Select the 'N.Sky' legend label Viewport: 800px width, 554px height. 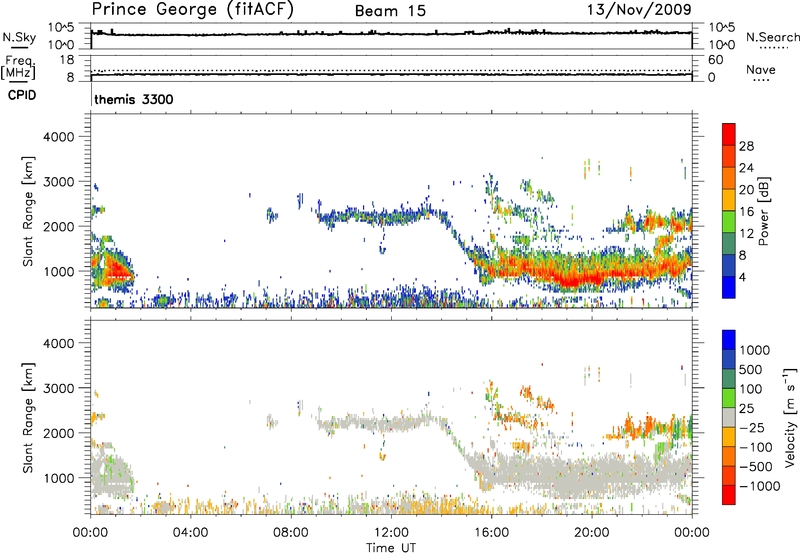point(19,37)
